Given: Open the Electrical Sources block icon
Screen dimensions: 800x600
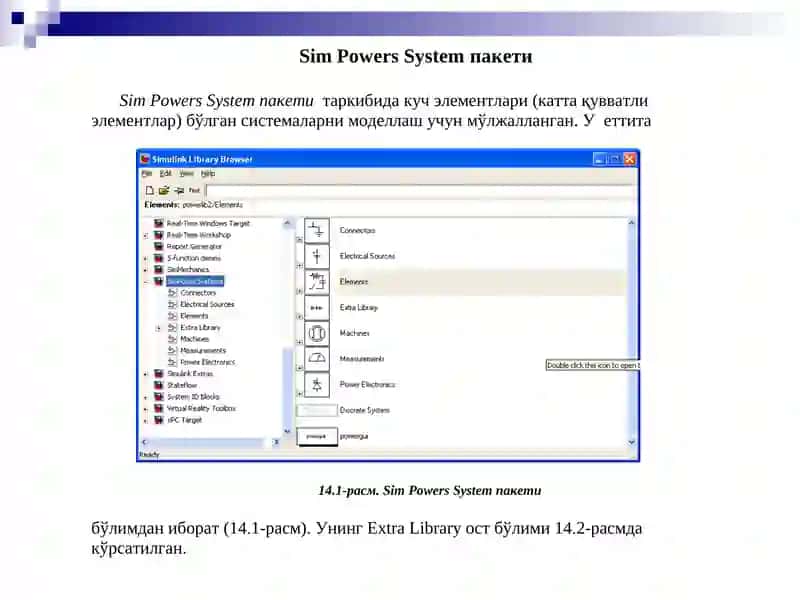Looking at the screenshot, I should point(316,256).
